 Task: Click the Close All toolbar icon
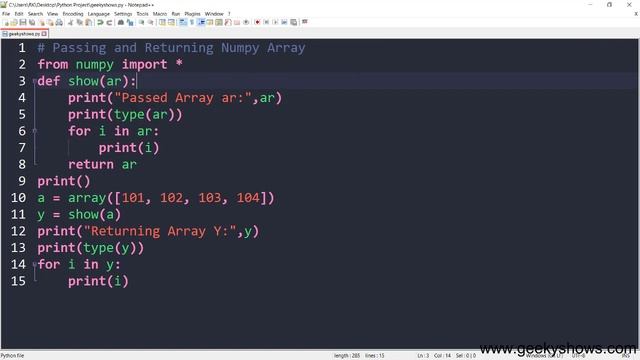[x=50, y=22]
